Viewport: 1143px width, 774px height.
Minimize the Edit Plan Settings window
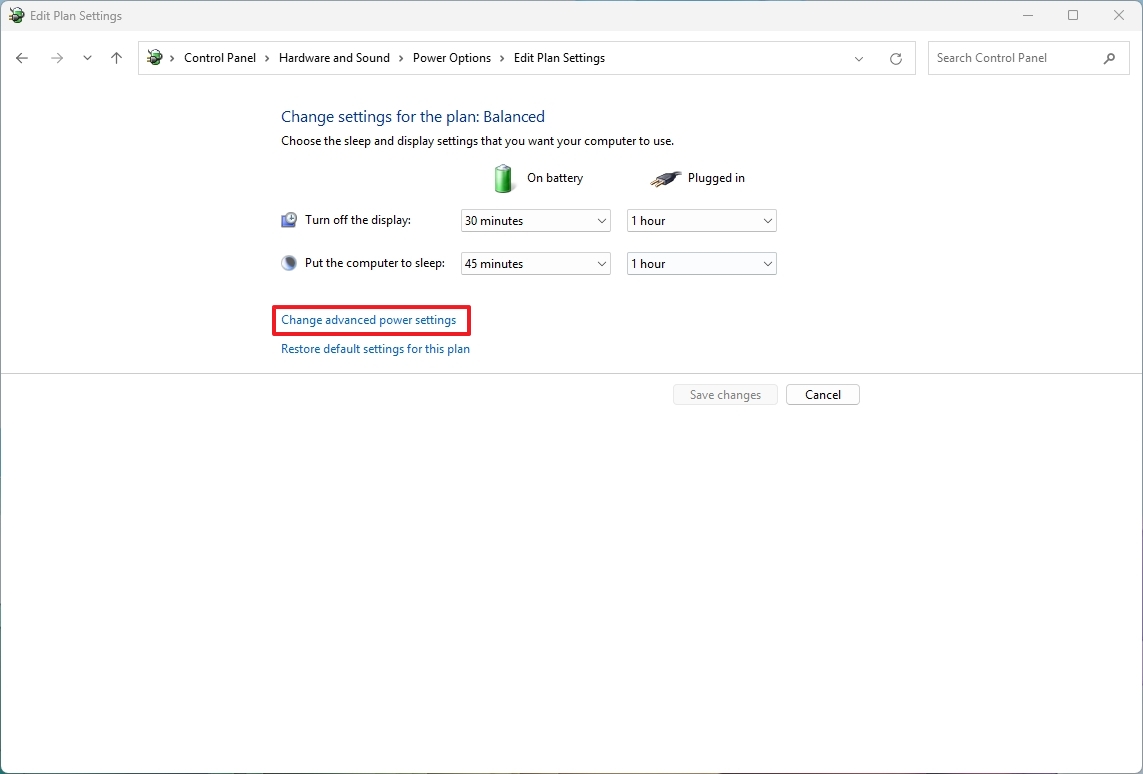pyautogui.click(x=1028, y=15)
